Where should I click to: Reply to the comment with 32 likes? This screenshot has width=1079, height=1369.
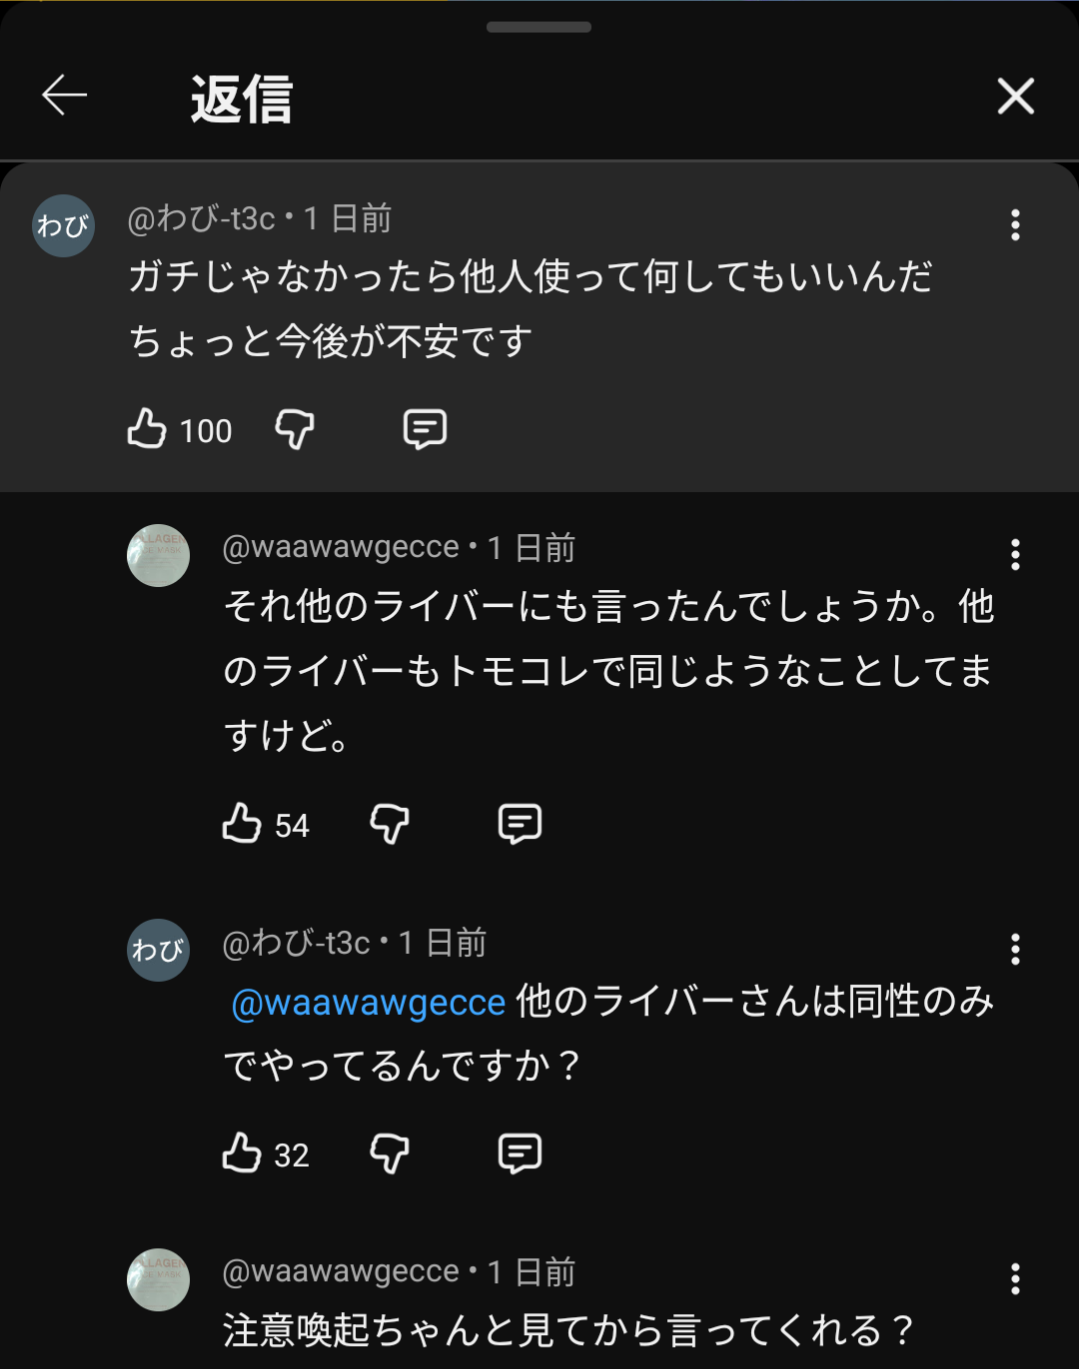click(519, 1153)
